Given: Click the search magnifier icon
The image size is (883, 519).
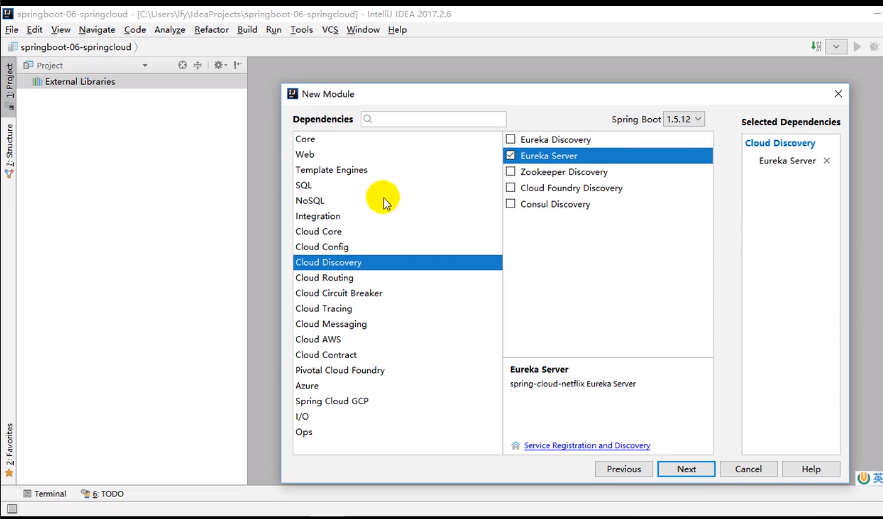Looking at the screenshot, I should pyautogui.click(x=368, y=119).
